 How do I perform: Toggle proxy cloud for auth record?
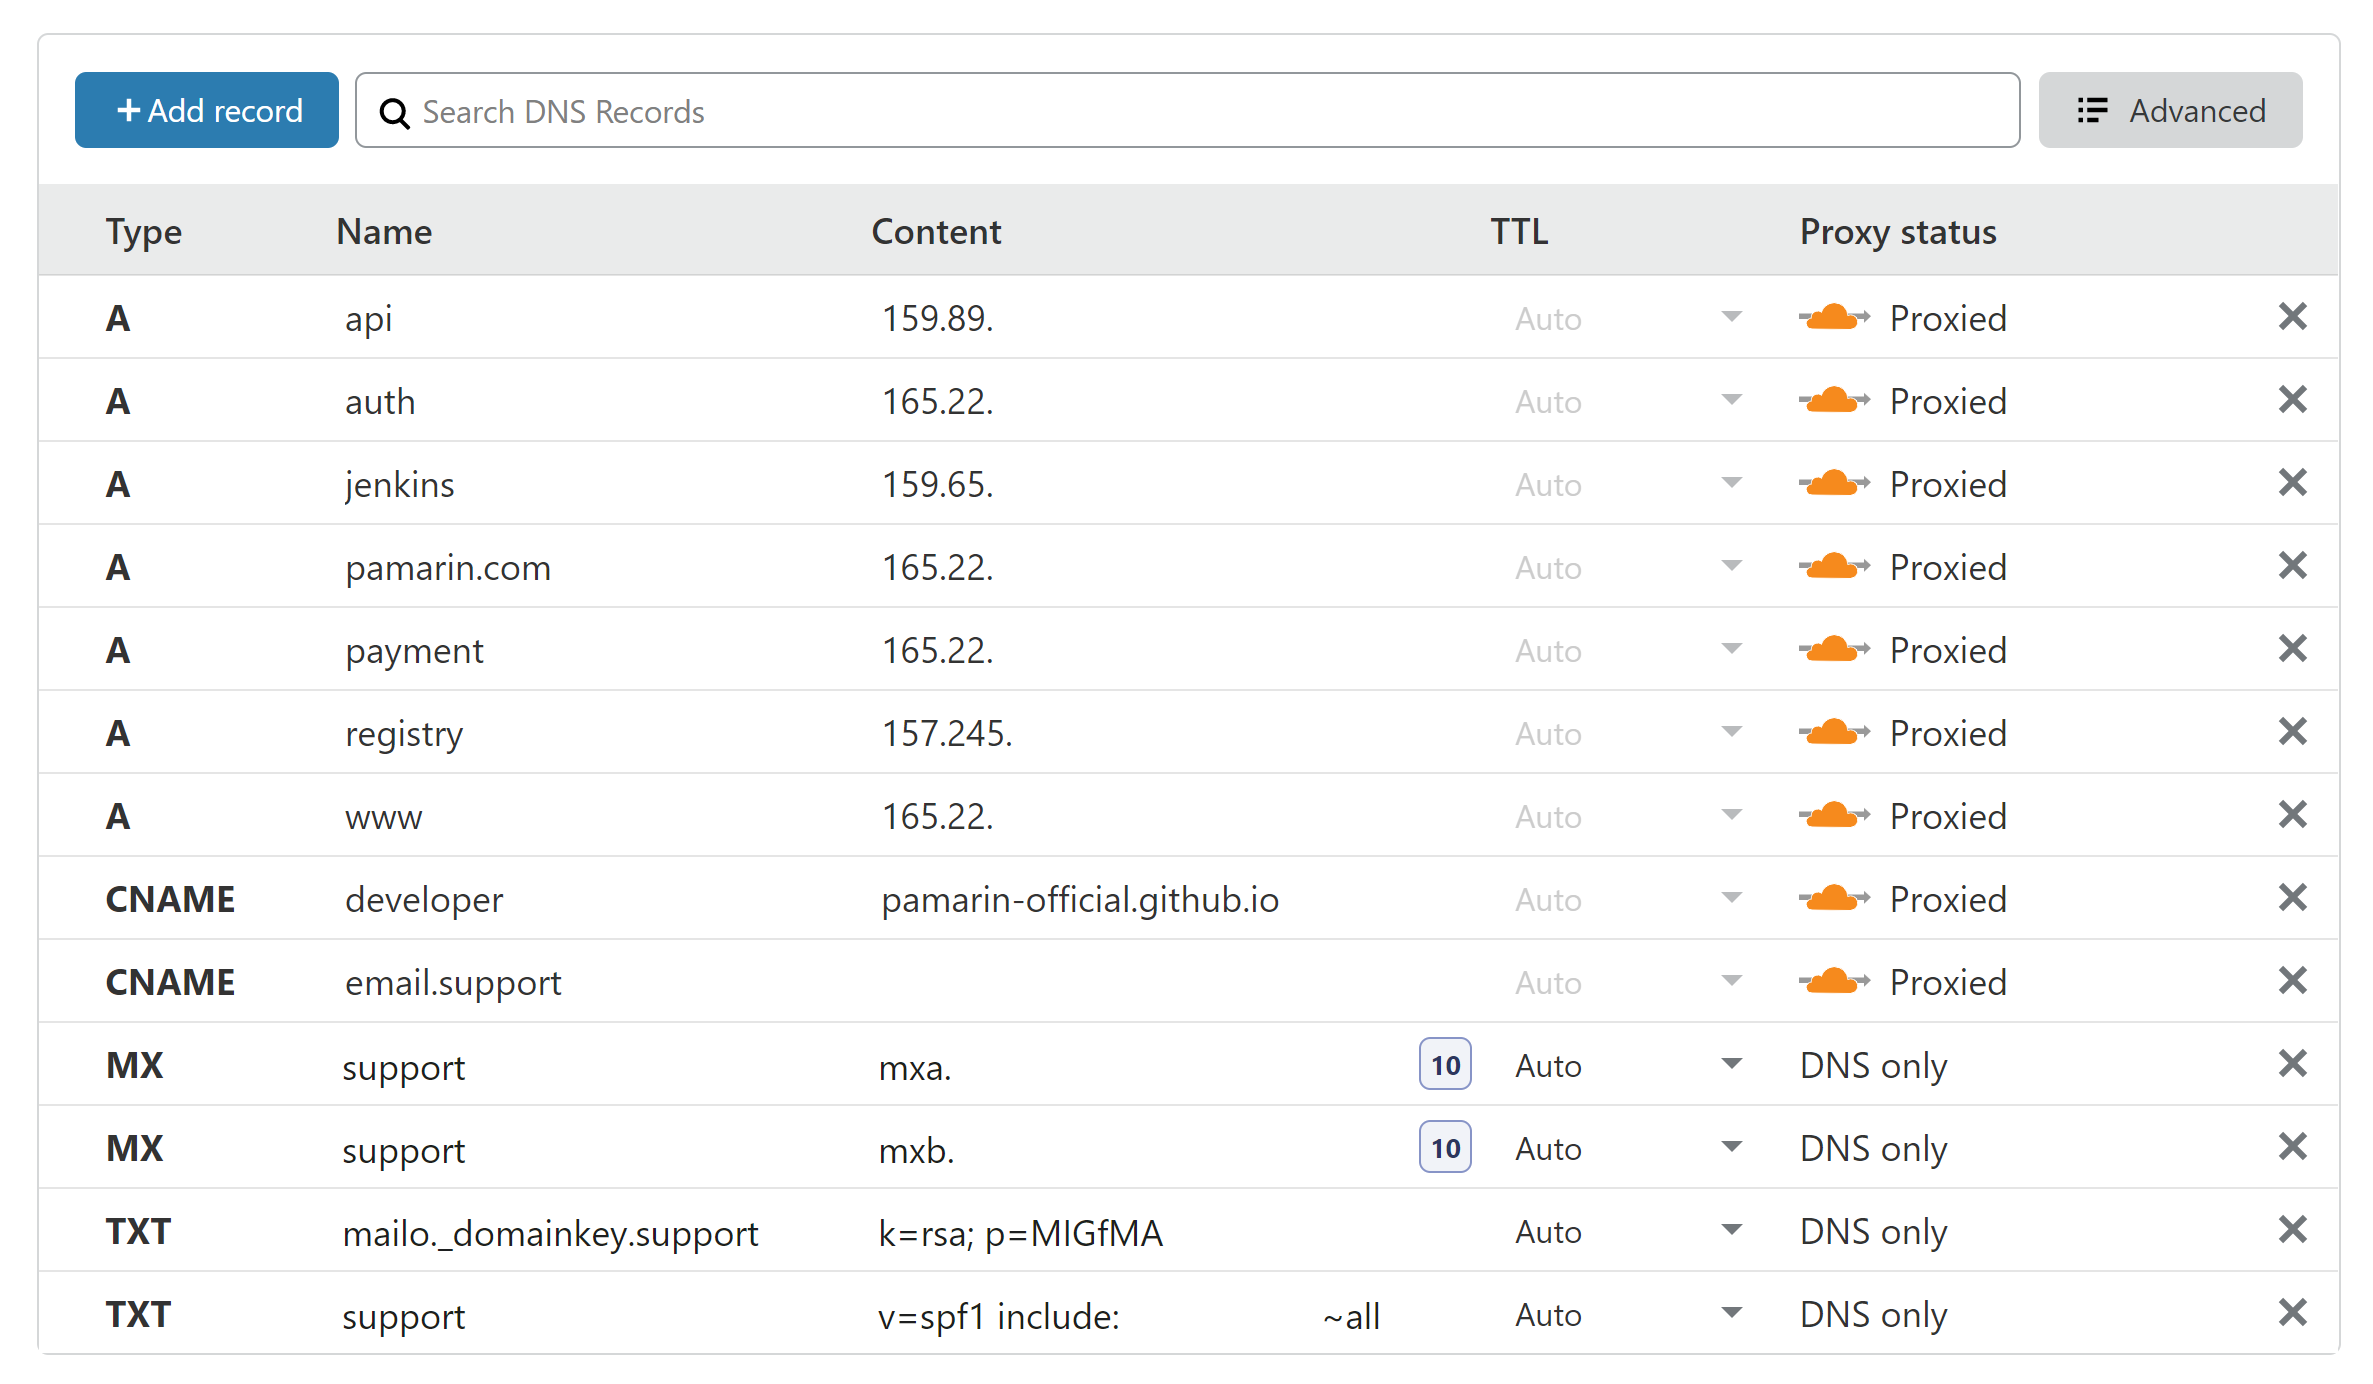pyautogui.click(x=1833, y=401)
